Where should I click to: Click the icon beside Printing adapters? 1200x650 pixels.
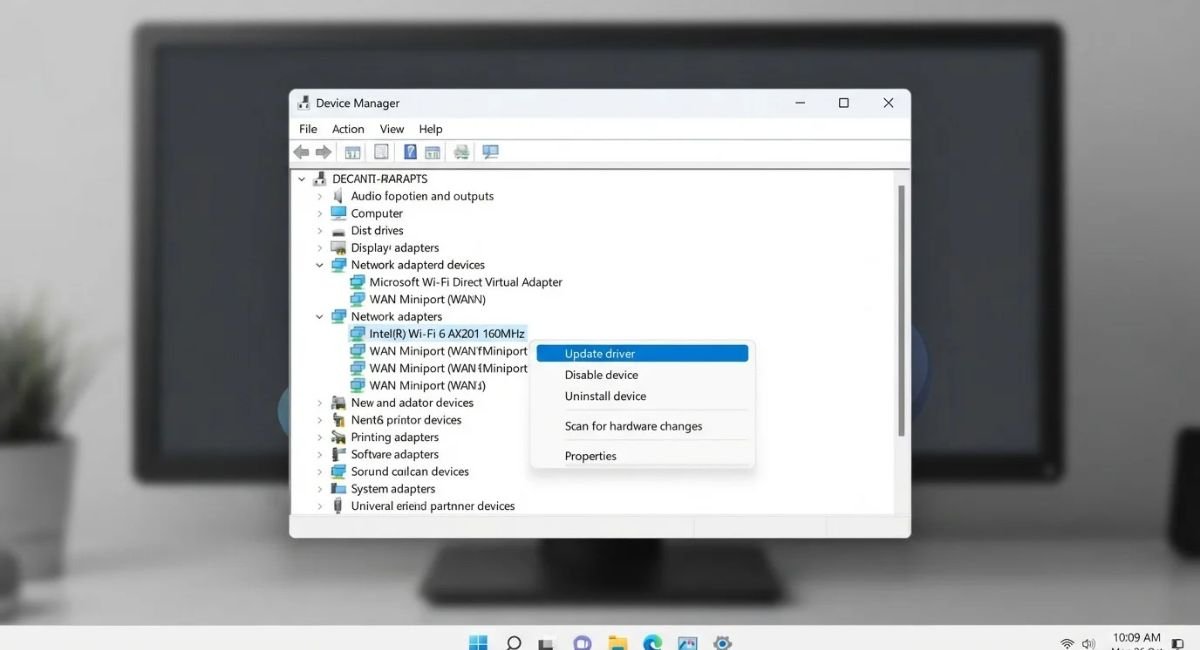click(x=338, y=437)
